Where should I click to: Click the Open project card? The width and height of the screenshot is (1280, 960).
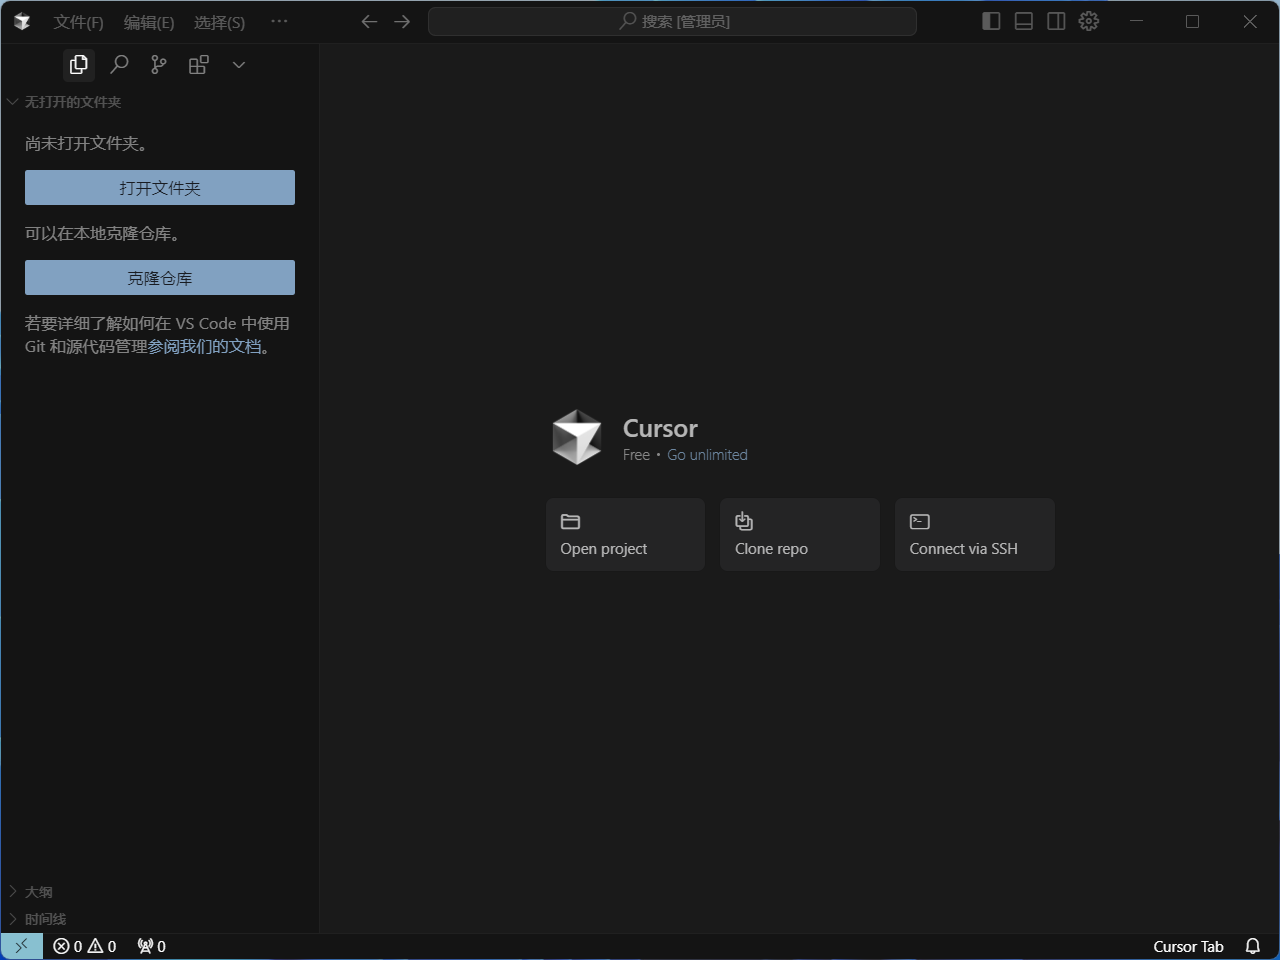(x=625, y=535)
